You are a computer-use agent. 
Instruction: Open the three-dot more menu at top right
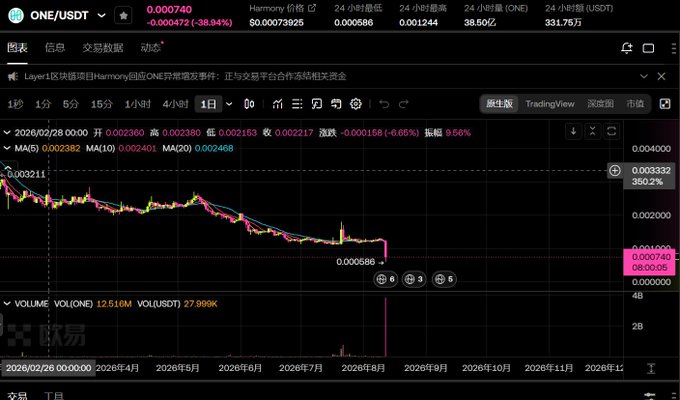point(673,48)
